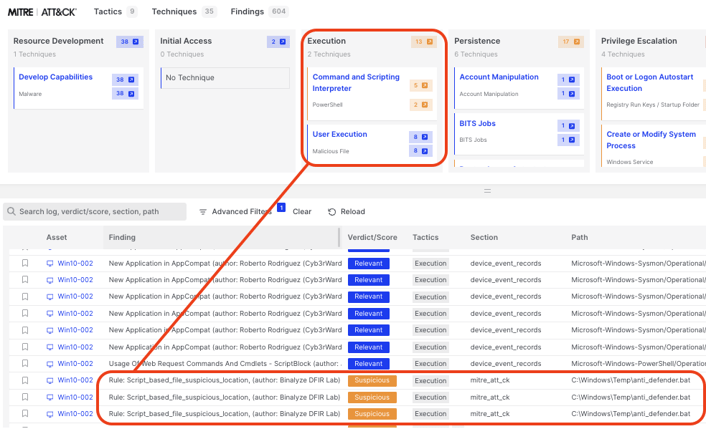Screen dimensions: 706x429
Task: Click the No Technique placeholder box
Action: [225, 78]
